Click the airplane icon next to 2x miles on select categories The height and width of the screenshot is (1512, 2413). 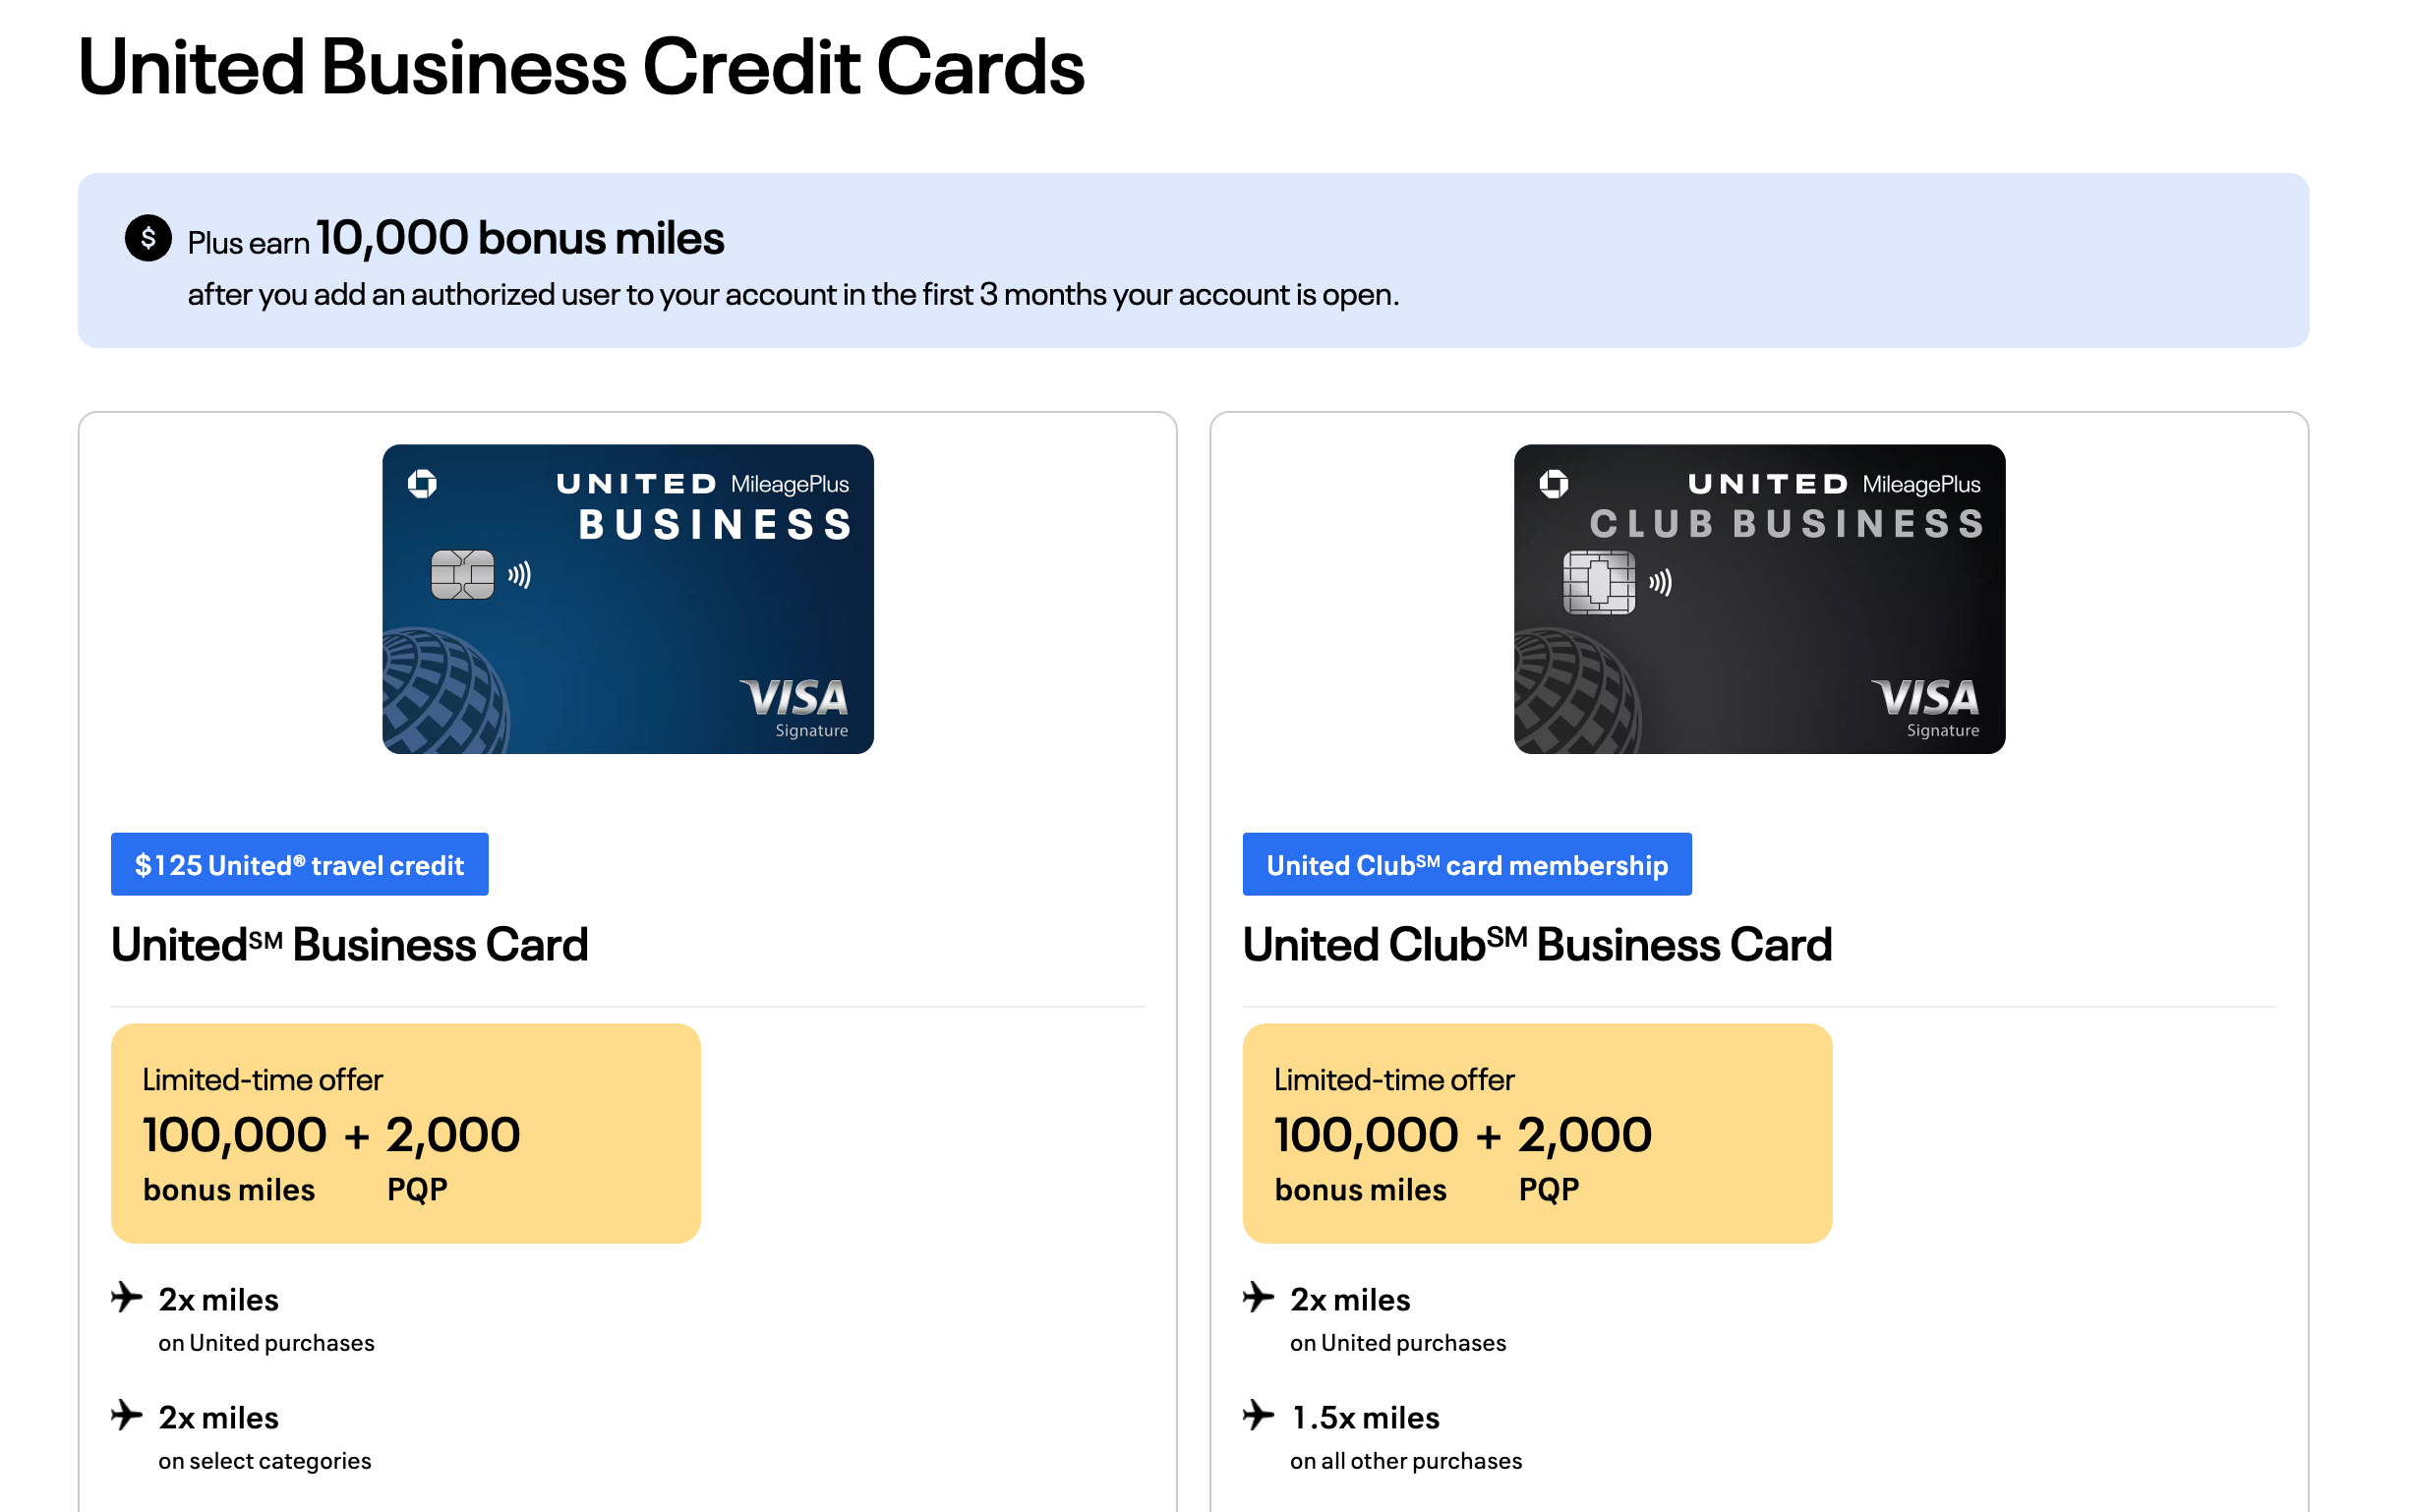tap(127, 1415)
